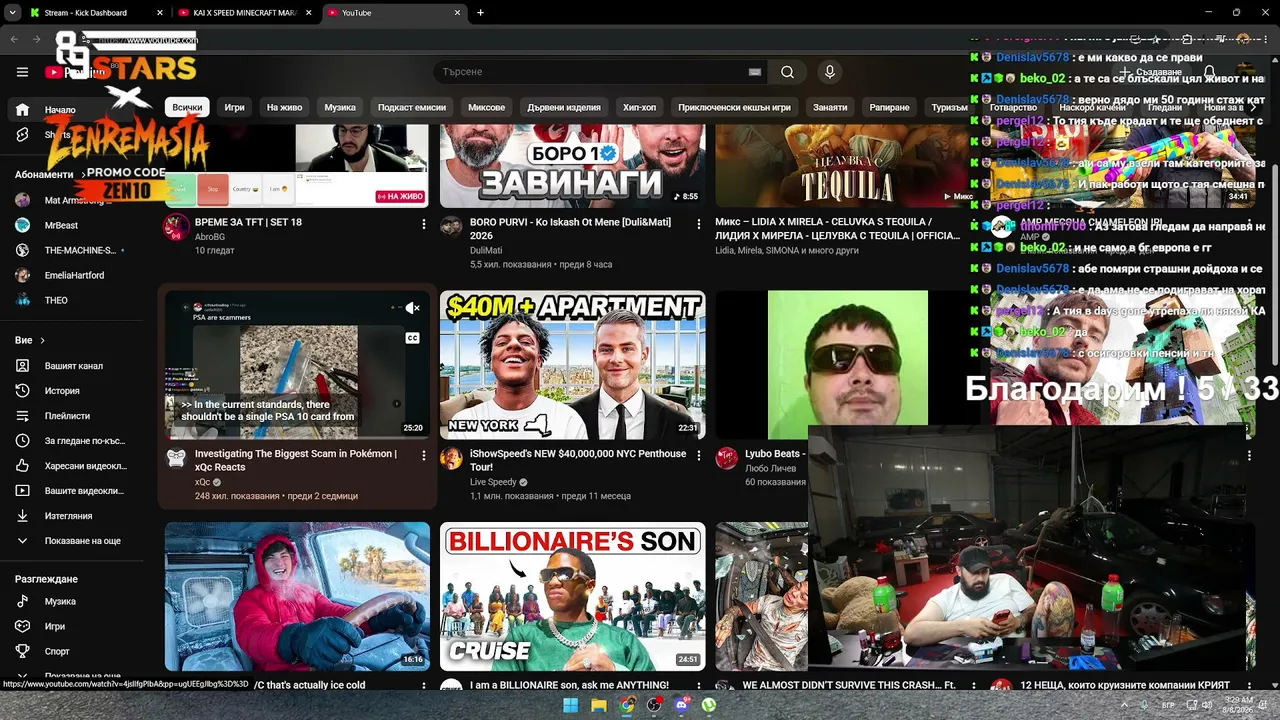Select the Хип-хоп filter chip

[640, 107]
